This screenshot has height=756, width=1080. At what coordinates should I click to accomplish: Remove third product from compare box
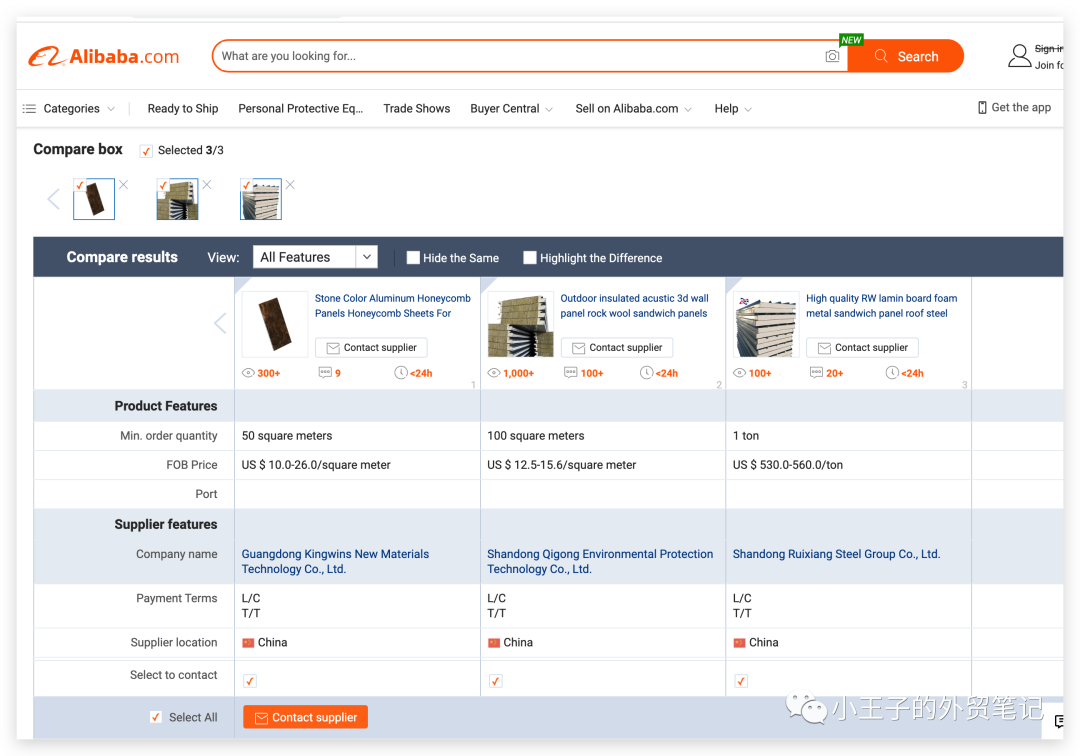coord(290,185)
